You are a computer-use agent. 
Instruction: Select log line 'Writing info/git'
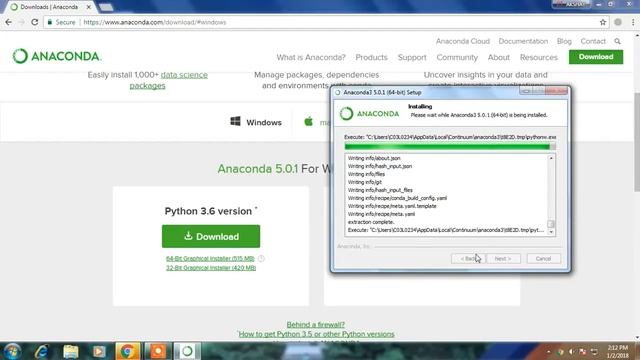click(364, 182)
